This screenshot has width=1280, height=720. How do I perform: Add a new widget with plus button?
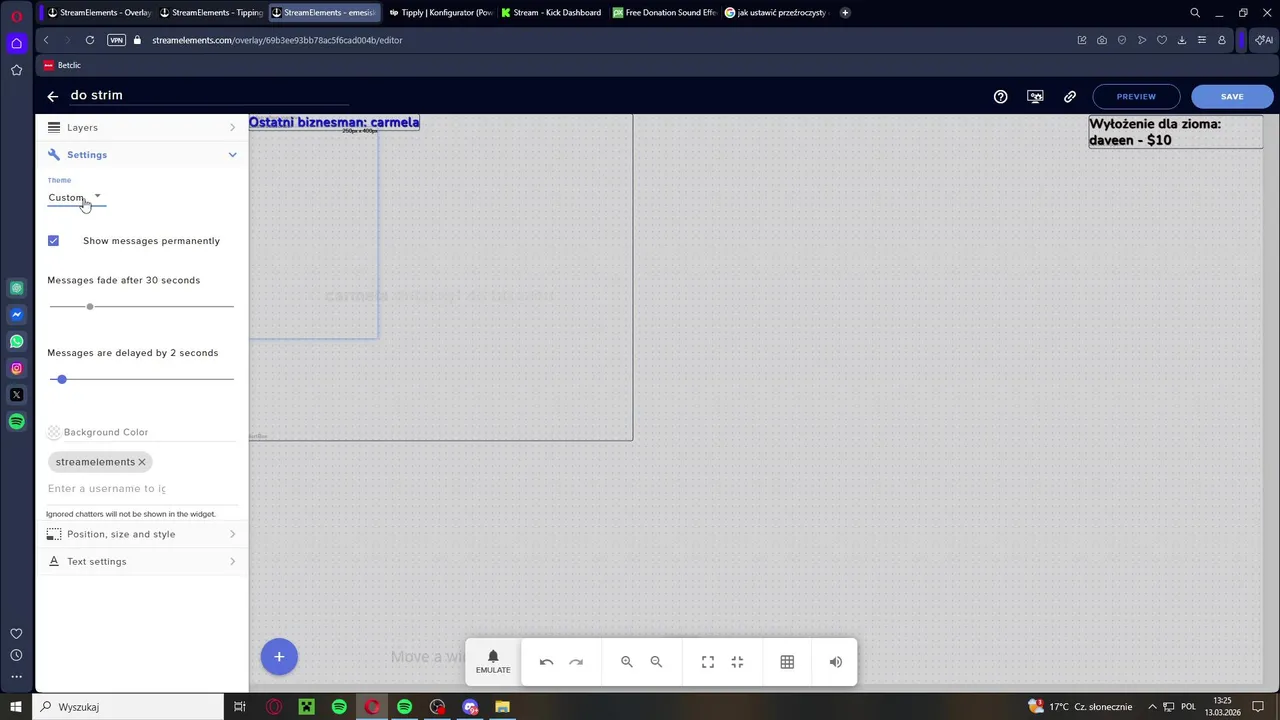click(279, 657)
